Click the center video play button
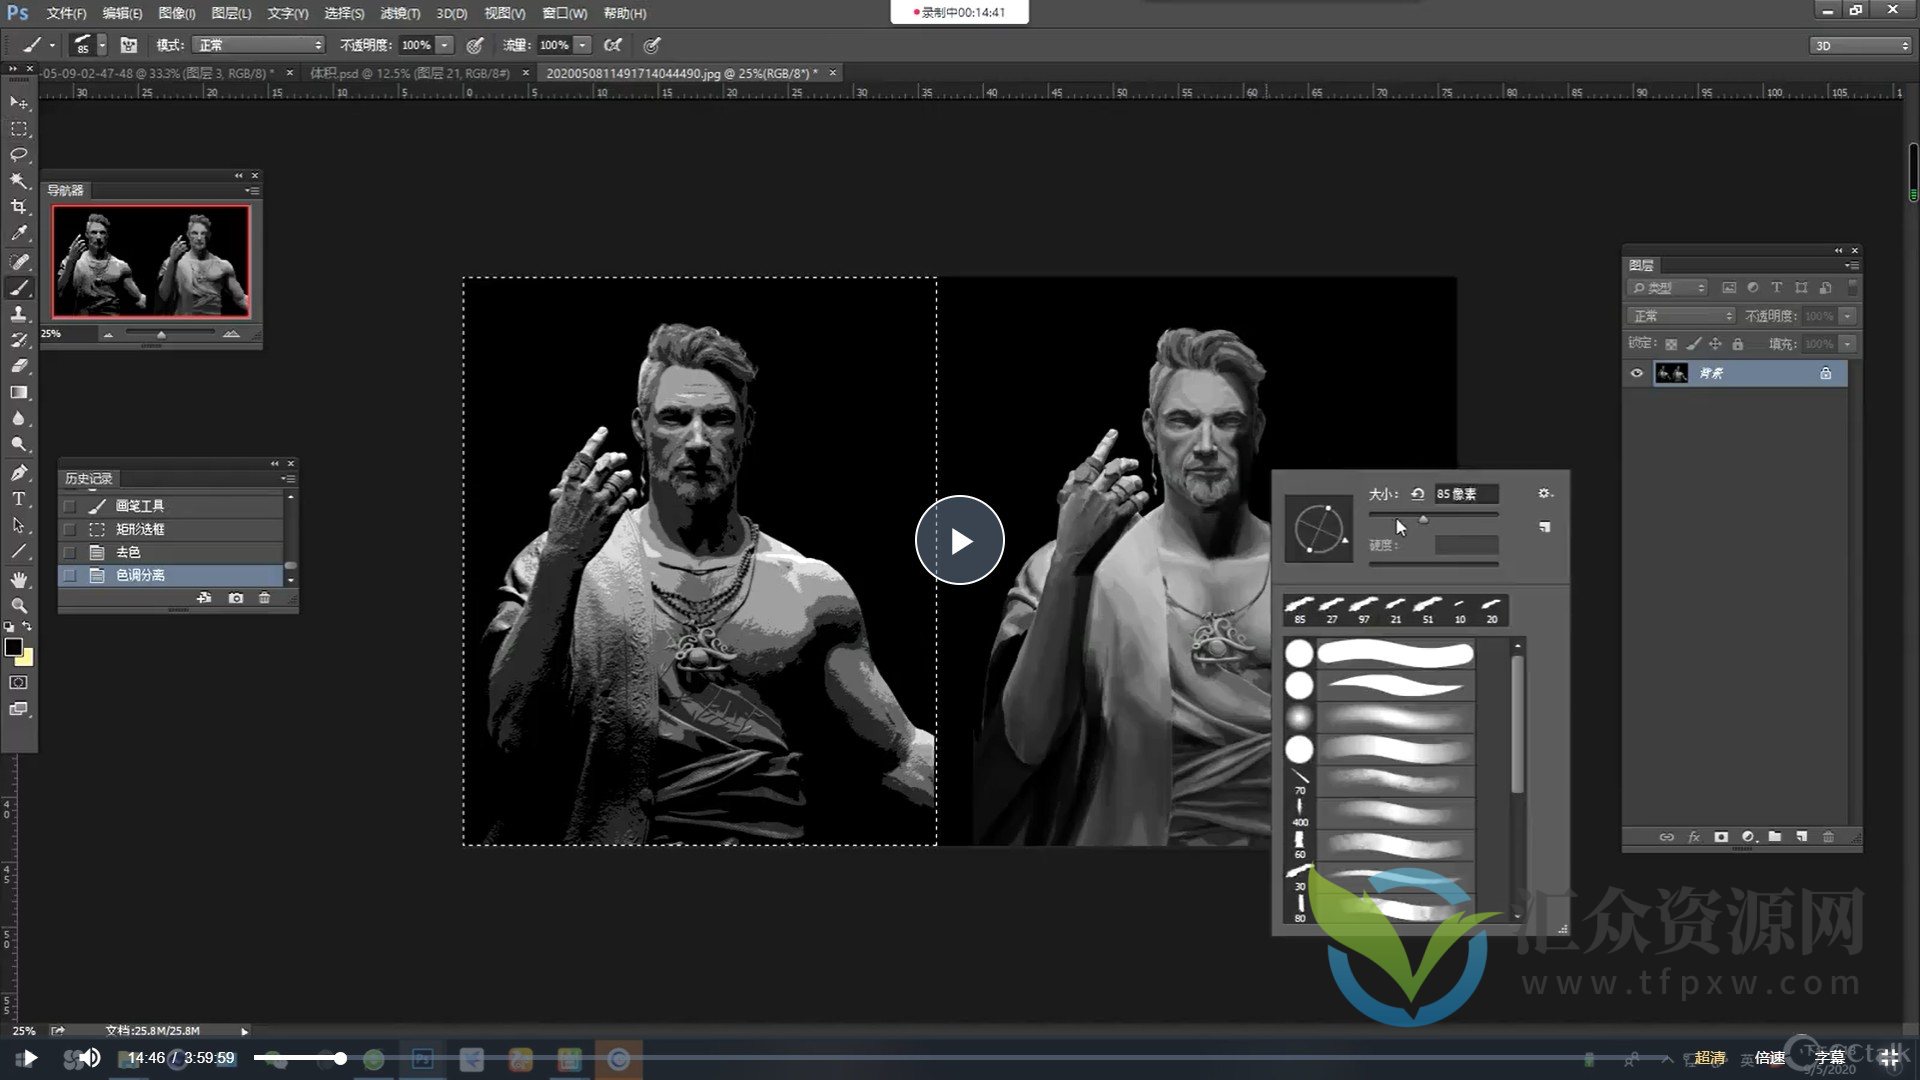 click(959, 541)
